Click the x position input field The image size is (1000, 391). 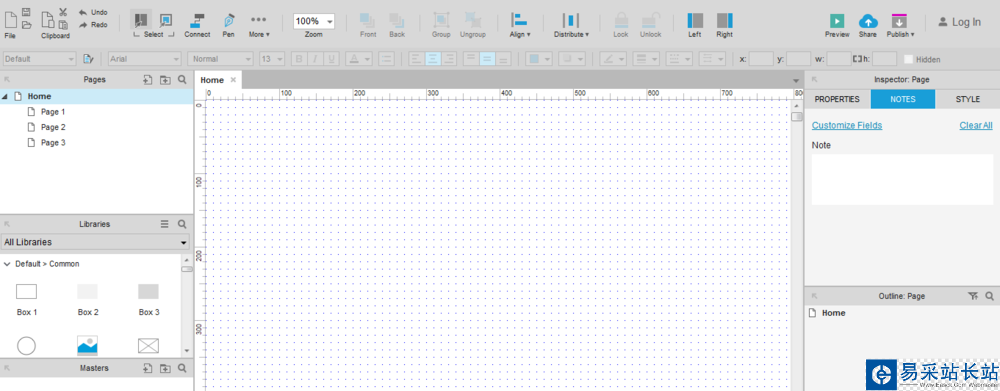[x=761, y=59]
